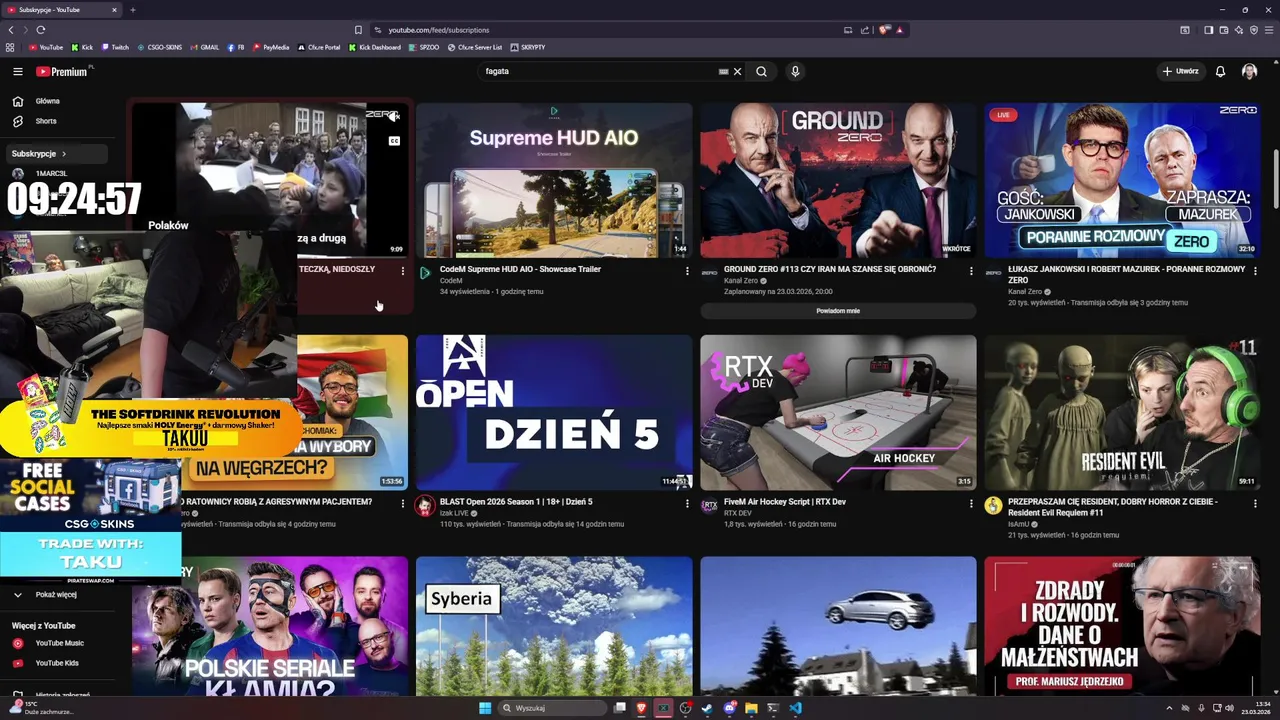Toggle the browser sidebar panel icon
The image size is (1280, 720).
coord(1208,30)
